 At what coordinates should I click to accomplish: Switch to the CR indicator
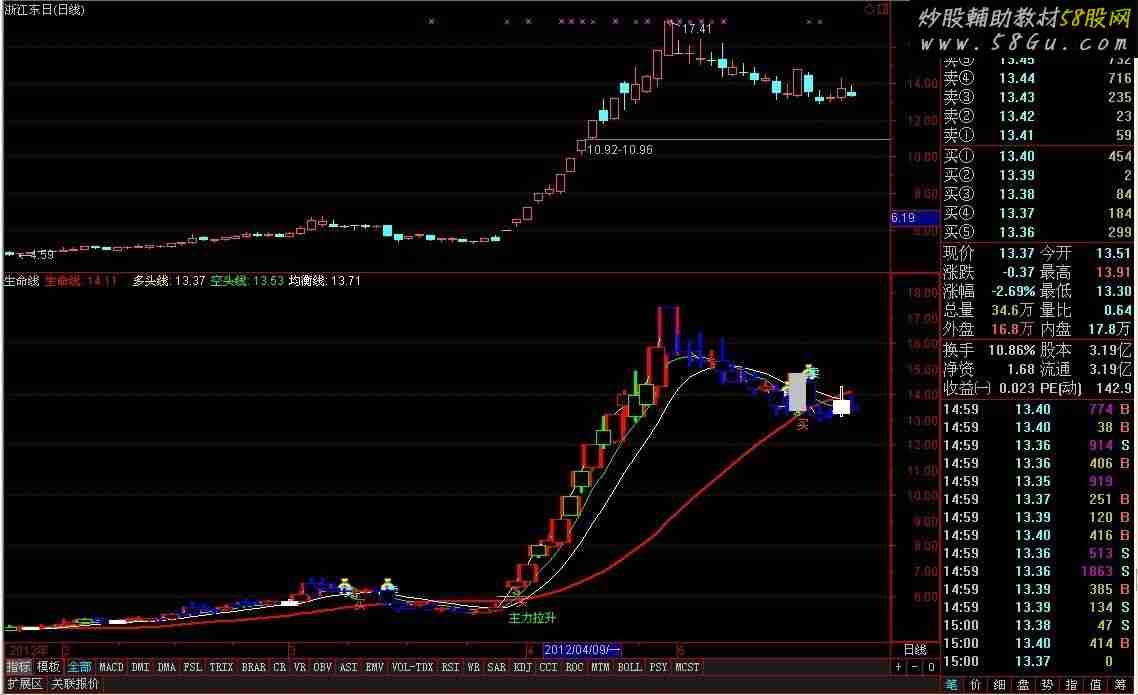pos(280,667)
